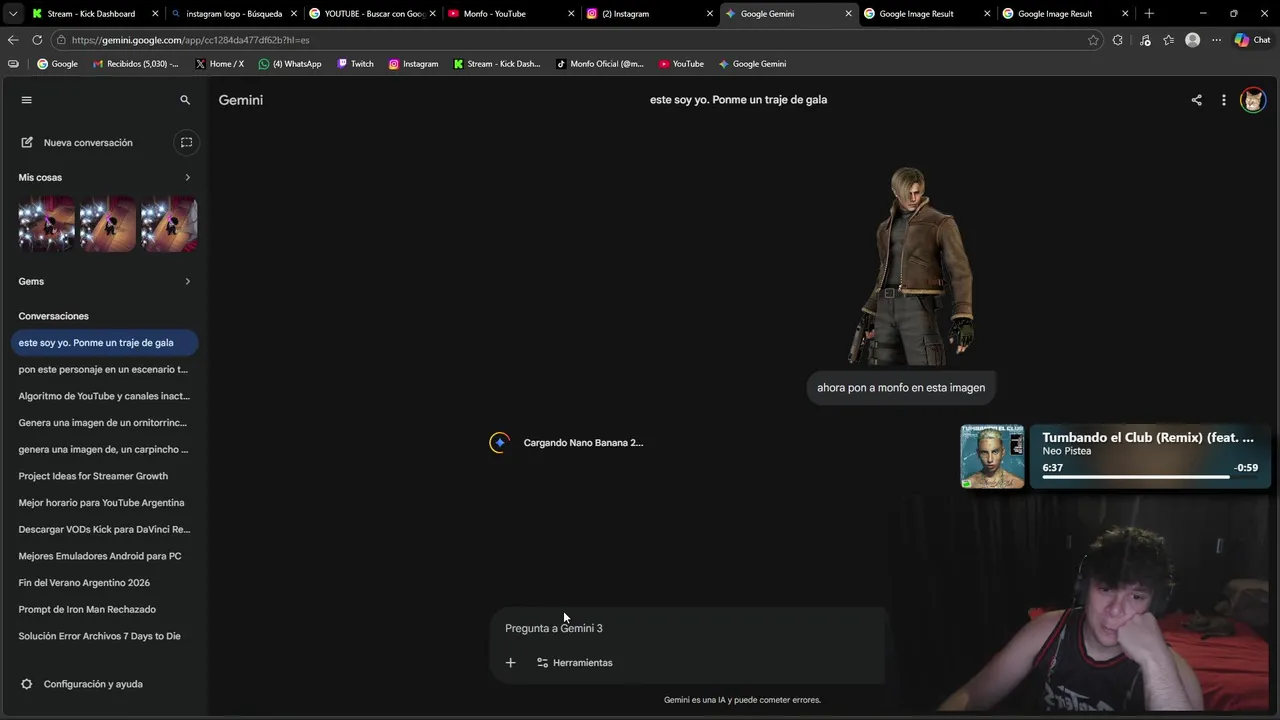This screenshot has width=1280, height=720.
Task: Open the Google bookmark
Action: click(x=57, y=64)
